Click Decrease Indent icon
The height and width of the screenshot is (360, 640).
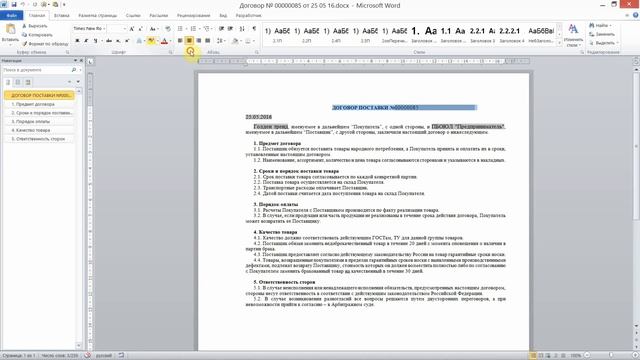pyautogui.click(x=221, y=29)
